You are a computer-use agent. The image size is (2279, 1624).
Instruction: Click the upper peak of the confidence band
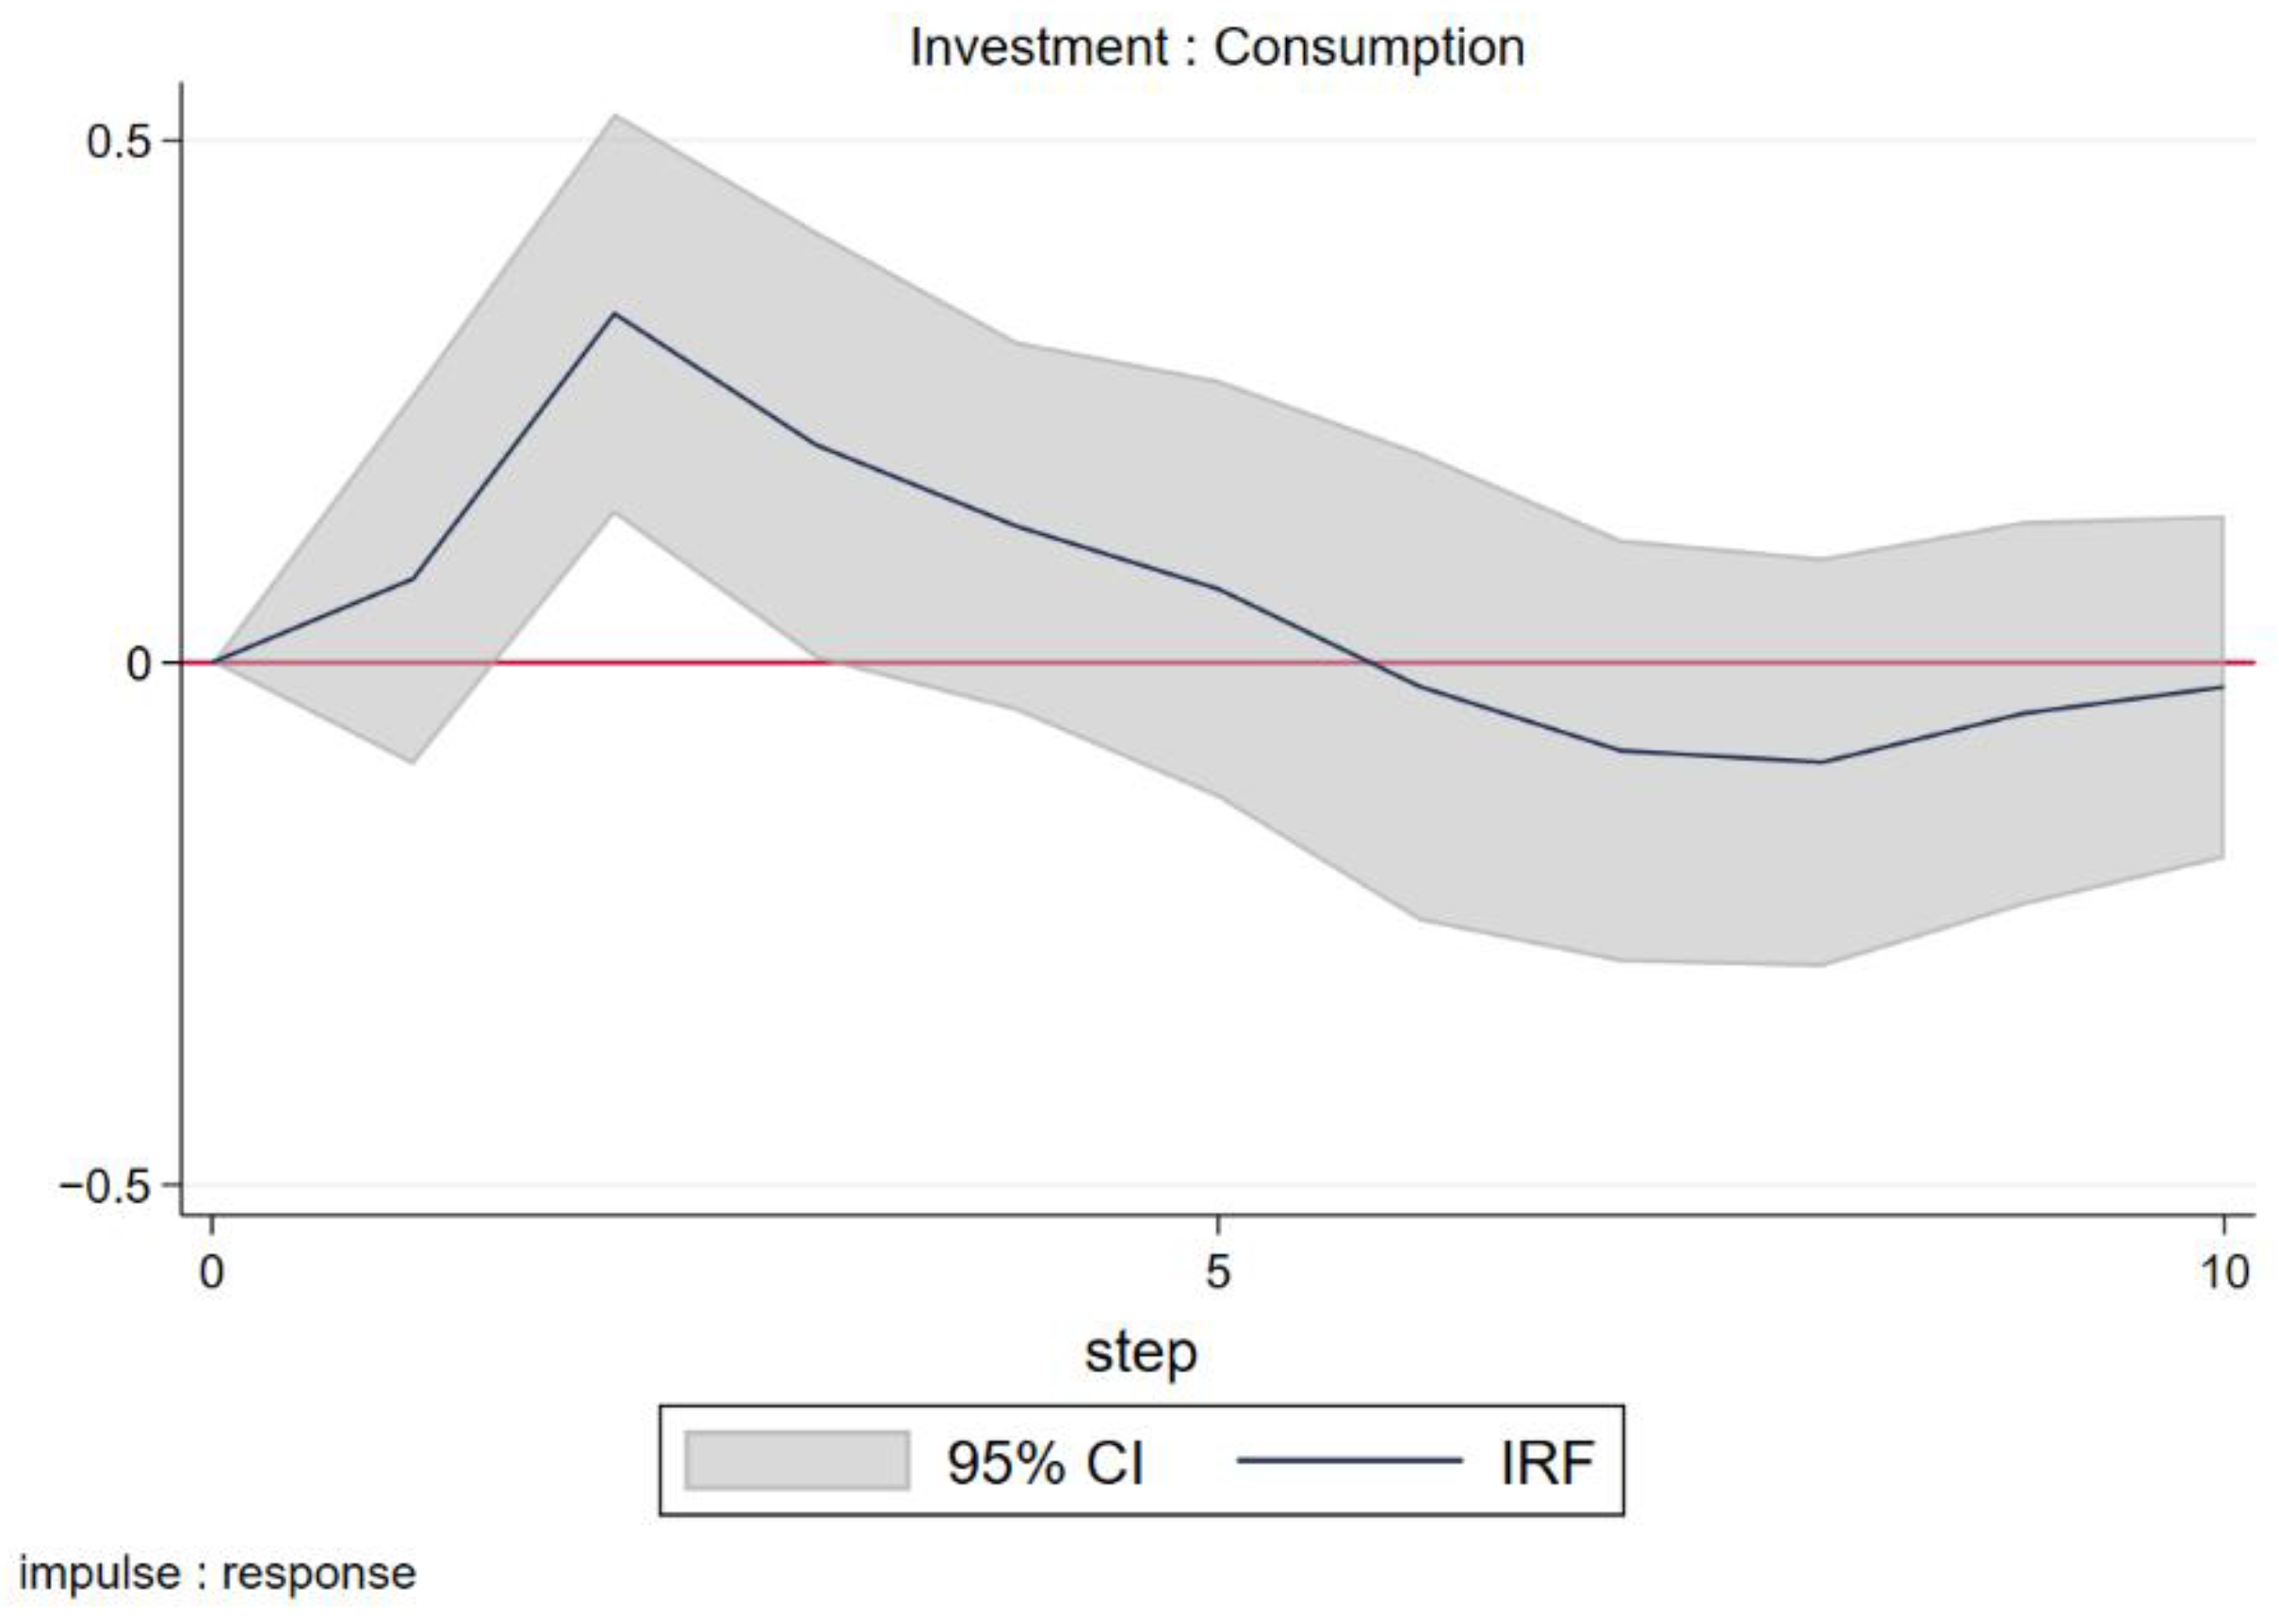click(614, 115)
